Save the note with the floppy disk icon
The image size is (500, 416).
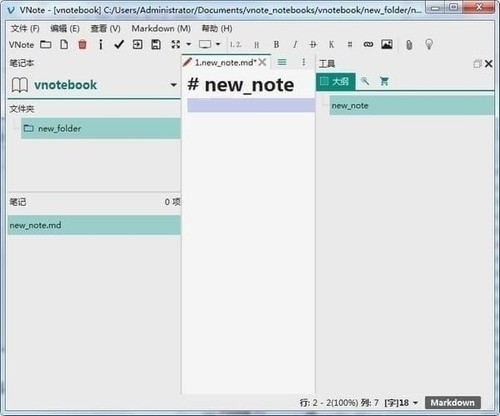(x=156, y=44)
